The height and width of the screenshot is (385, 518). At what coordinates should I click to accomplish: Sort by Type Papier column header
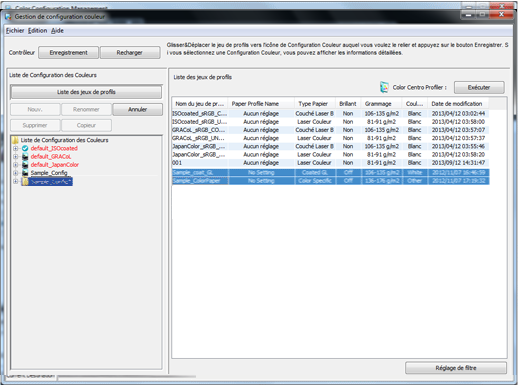[x=315, y=104]
